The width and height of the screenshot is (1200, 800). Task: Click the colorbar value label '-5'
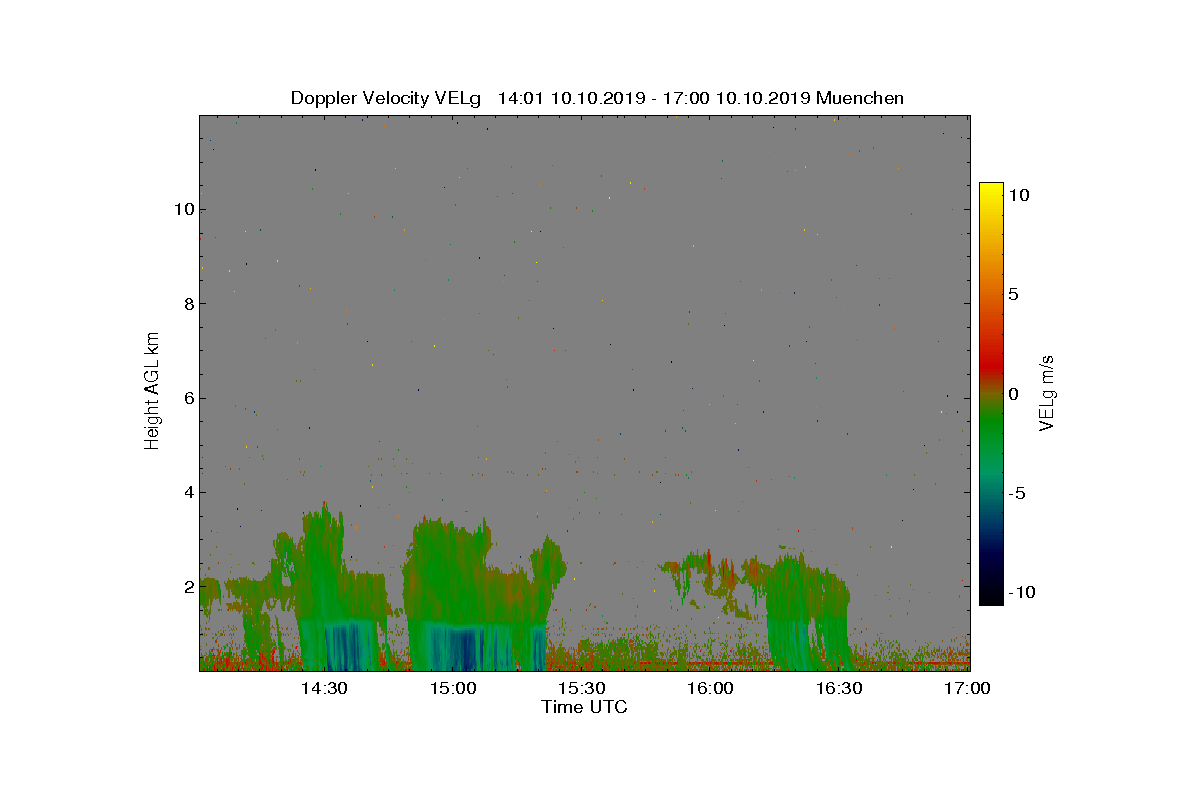point(1017,493)
